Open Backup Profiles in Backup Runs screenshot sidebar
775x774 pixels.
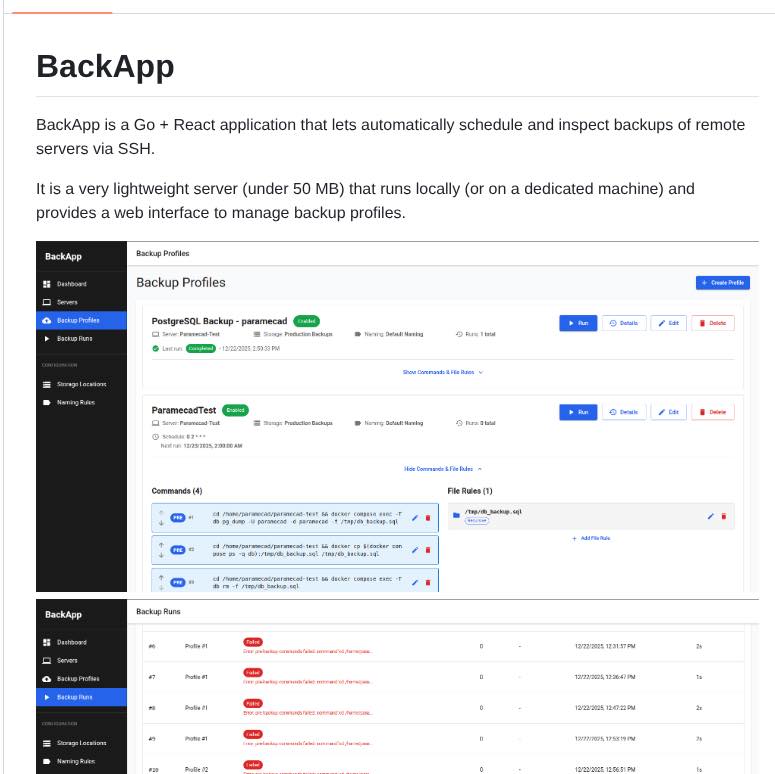click(81, 679)
